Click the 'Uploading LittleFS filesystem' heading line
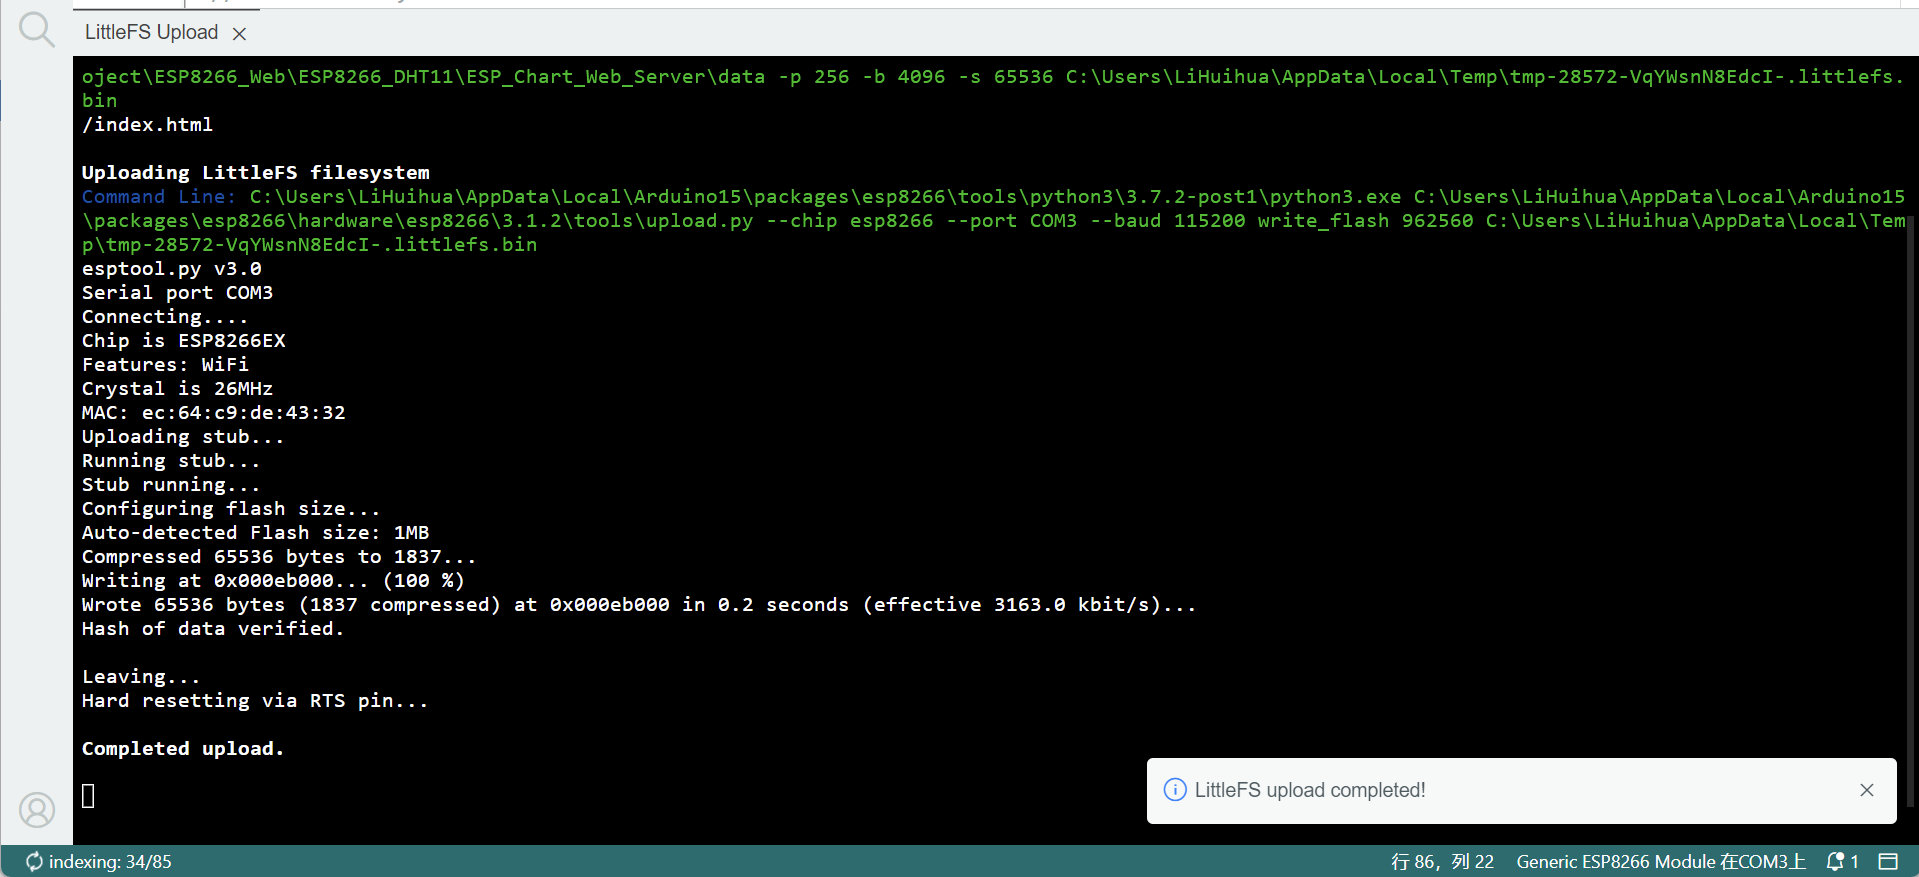Image resolution: width=1919 pixels, height=877 pixels. click(255, 173)
